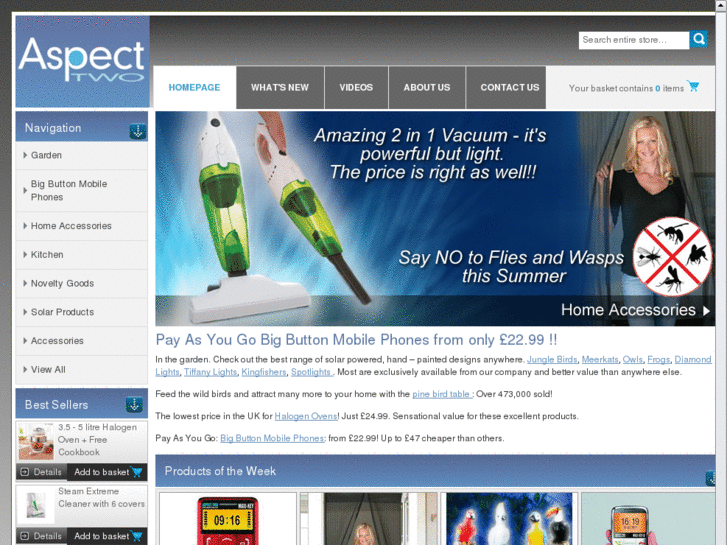Collapse Best Sellers panel with anchor icon
Screen dimensions: 727x545
click(x=134, y=405)
